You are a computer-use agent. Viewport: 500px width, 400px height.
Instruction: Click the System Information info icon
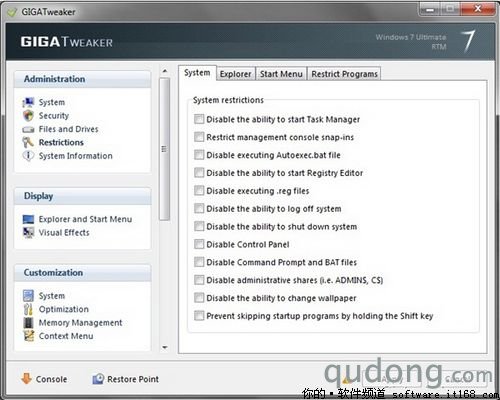point(28,156)
